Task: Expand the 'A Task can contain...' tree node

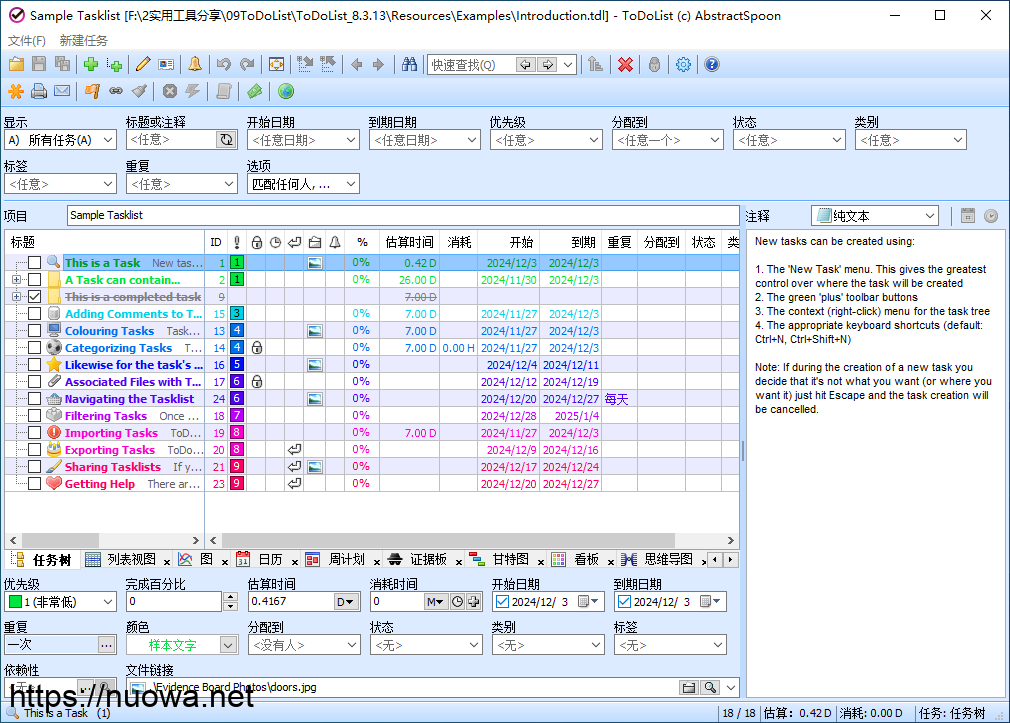Action: pyautogui.click(x=16, y=280)
